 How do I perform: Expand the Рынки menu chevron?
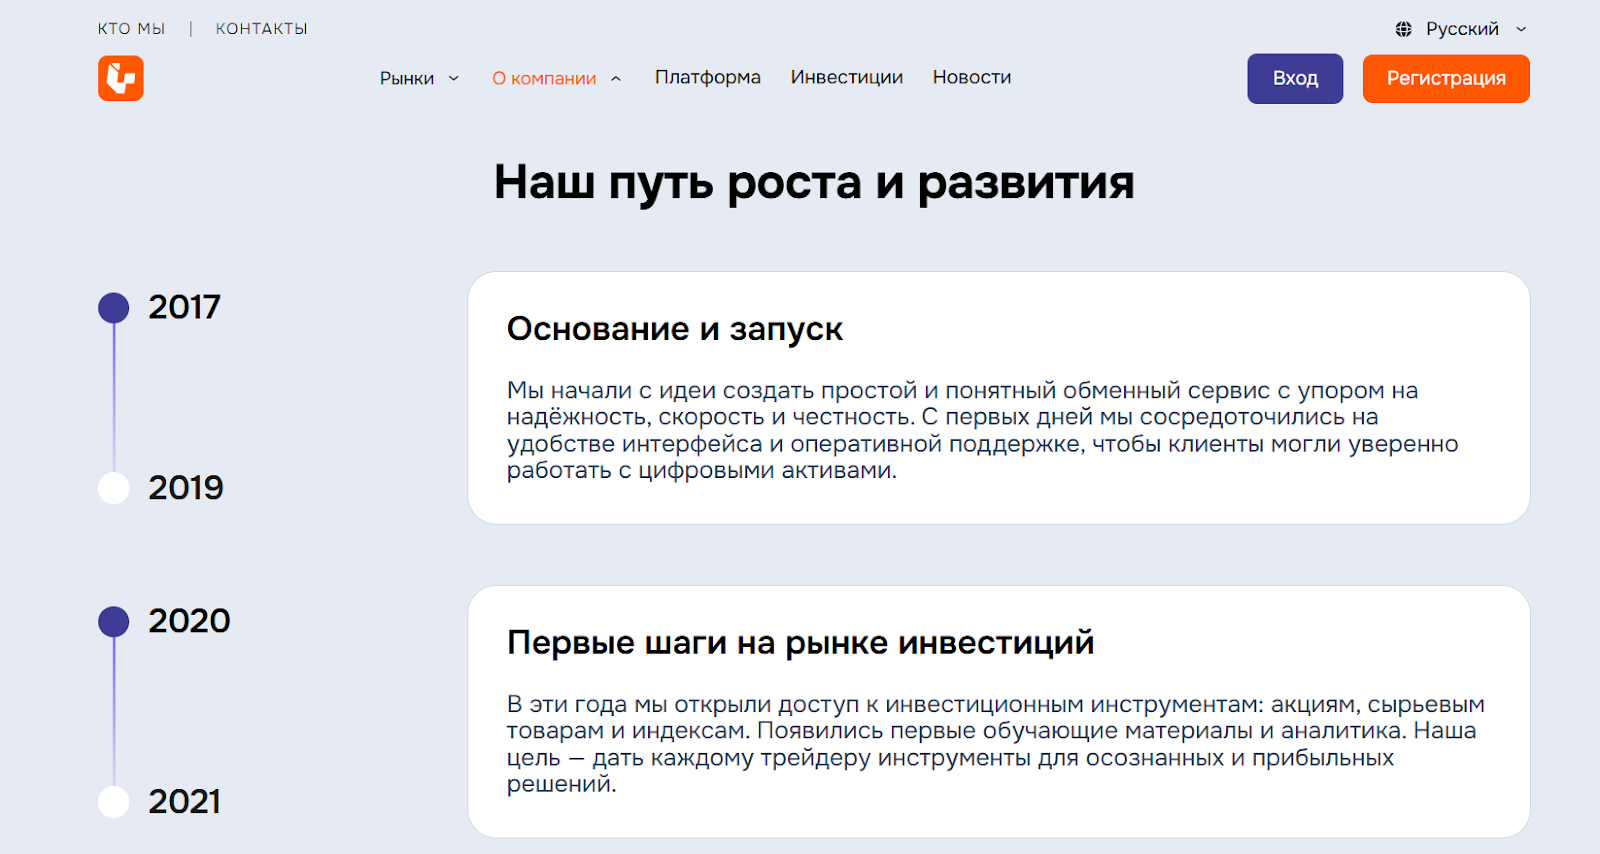point(454,79)
